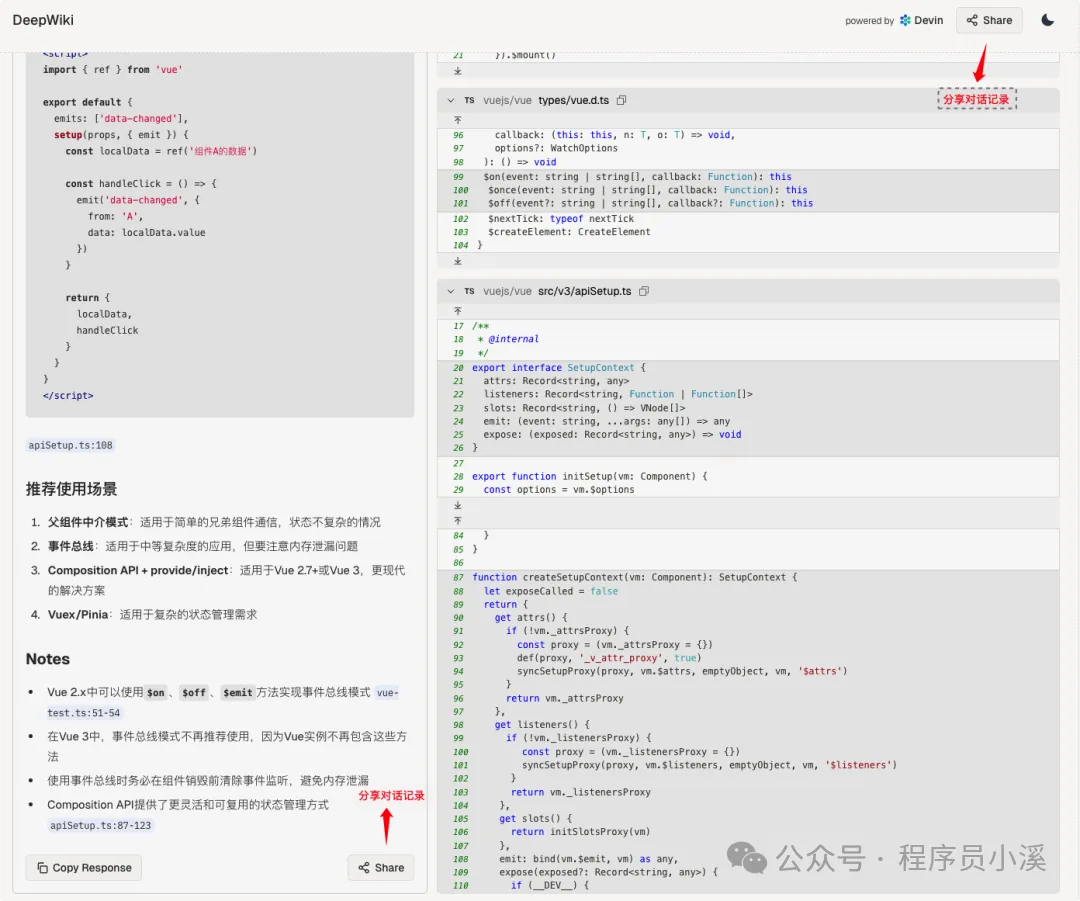The height and width of the screenshot is (901, 1080).
Task: Click line 108 'emit: bind(vm.$emit, vm) as any'
Action: tap(588, 859)
